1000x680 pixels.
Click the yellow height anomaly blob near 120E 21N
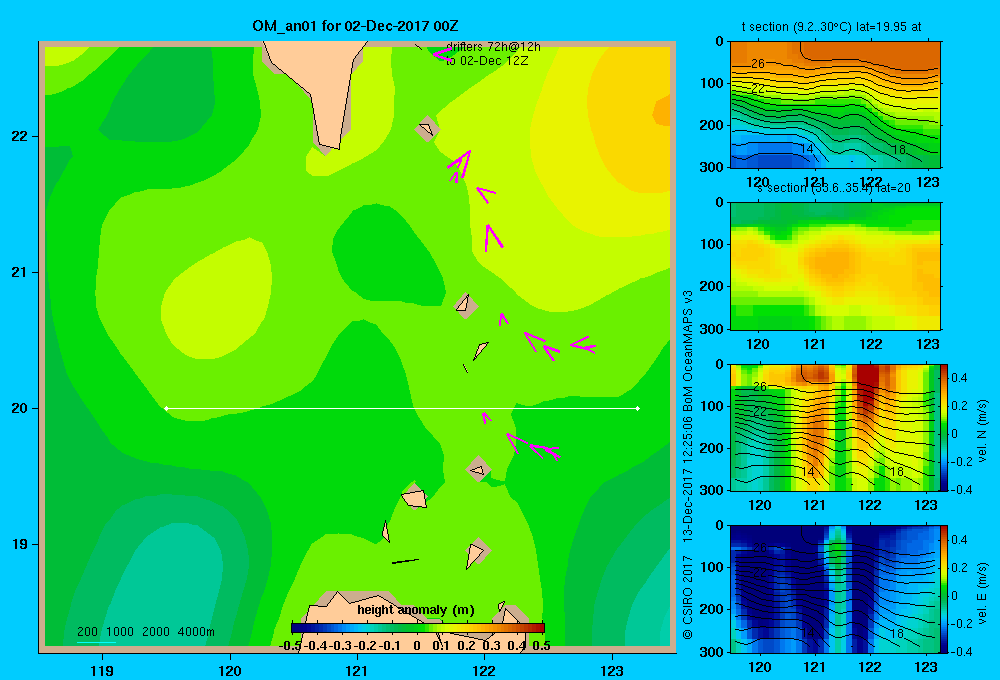pos(217,297)
